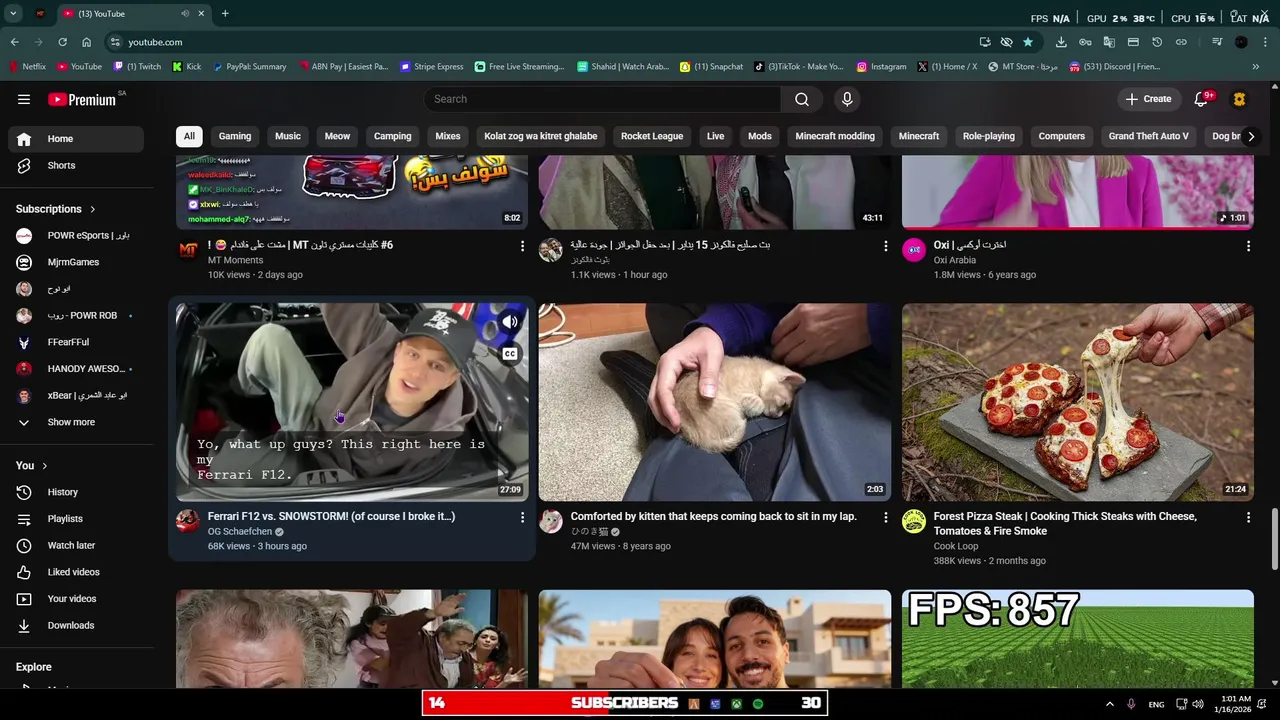Image resolution: width=1280 pixels, height=720 pixels.
Task: Go to MT Moments channel name
Action: [x=236, y=260]
